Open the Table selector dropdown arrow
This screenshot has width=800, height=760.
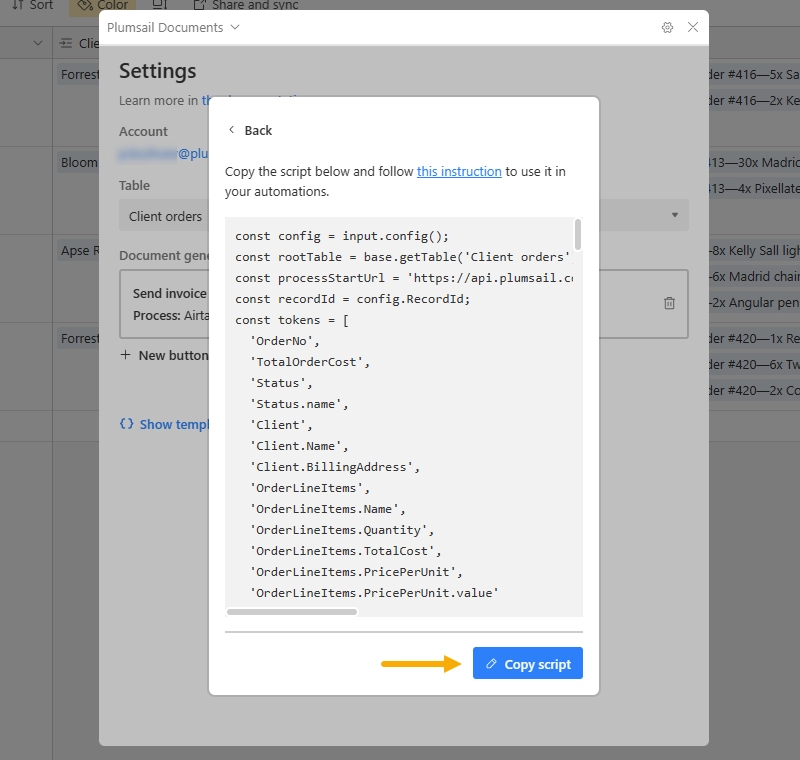pyautogui.click(x=674, y=215)
